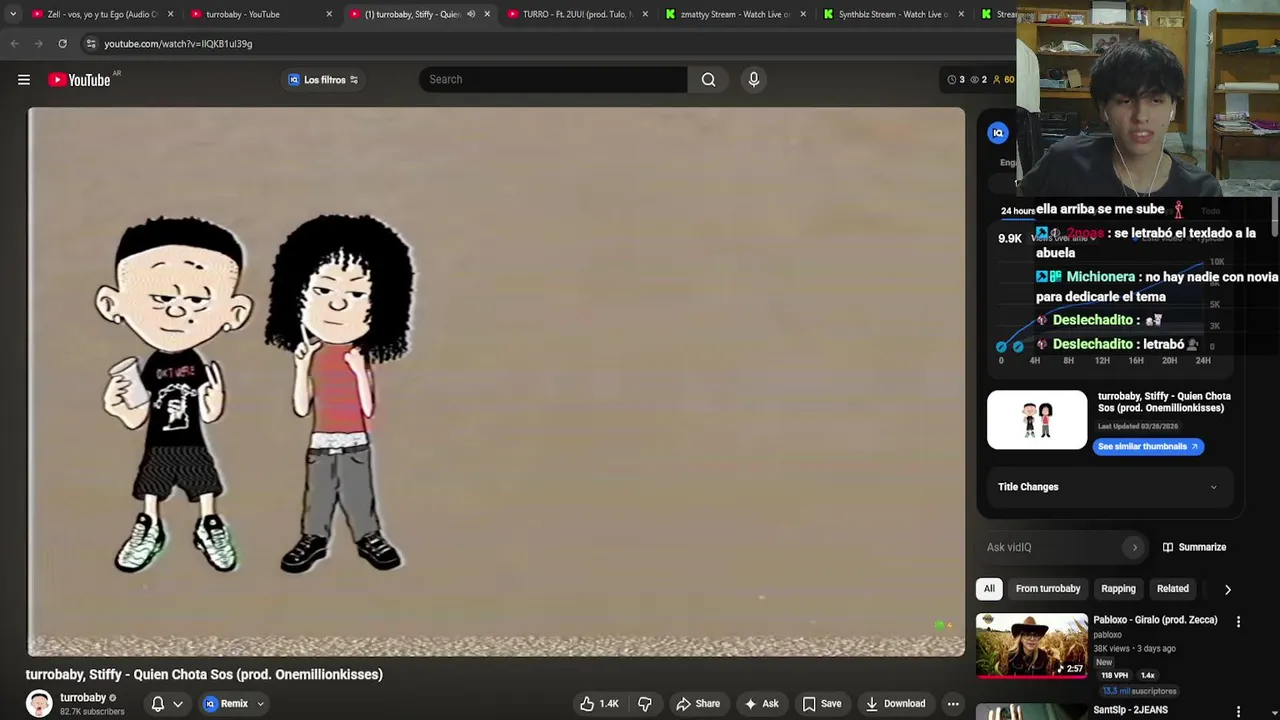This screenshot has height=720, width=1280.
Task: Open the Ask AI button
Action: click(761, 704)
